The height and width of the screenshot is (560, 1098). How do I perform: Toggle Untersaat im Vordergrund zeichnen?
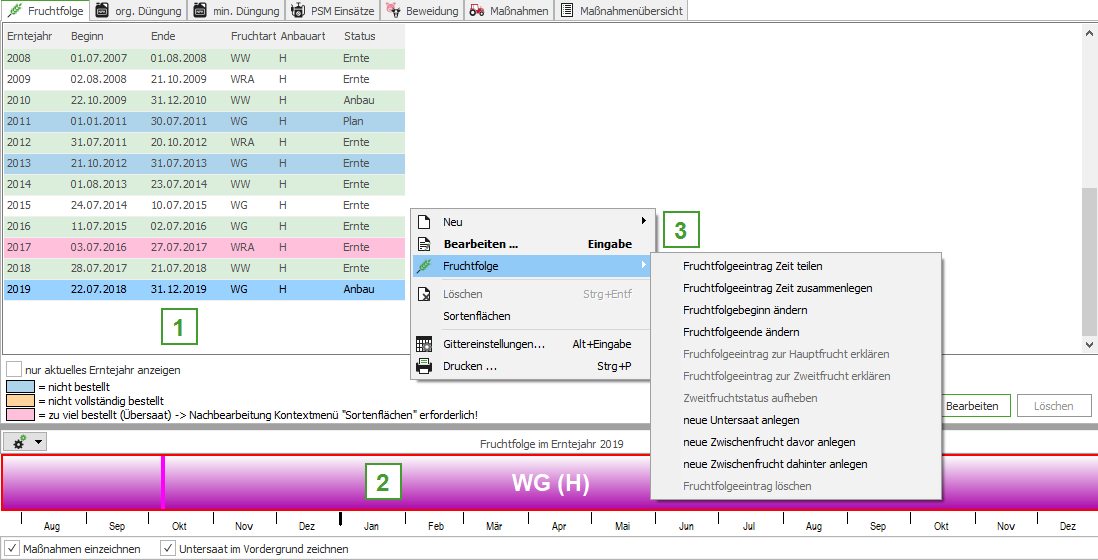coord(168,548)
